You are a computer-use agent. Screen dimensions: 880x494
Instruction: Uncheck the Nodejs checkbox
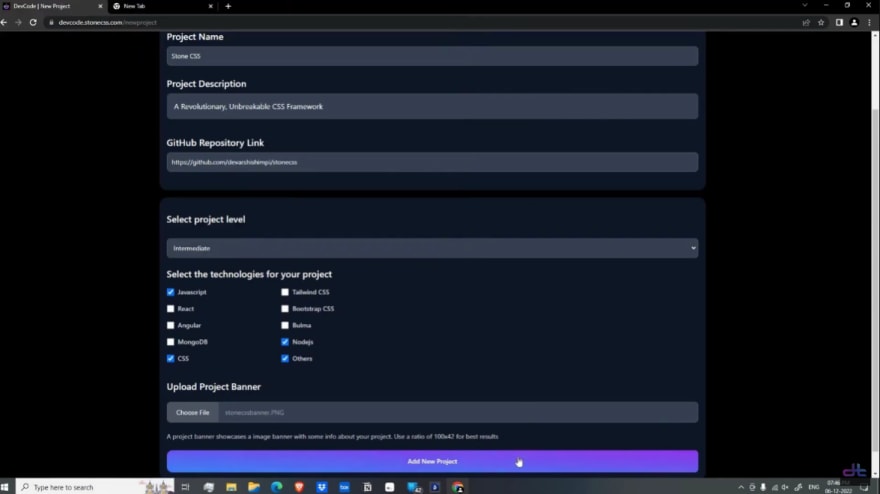click(285, 342)
